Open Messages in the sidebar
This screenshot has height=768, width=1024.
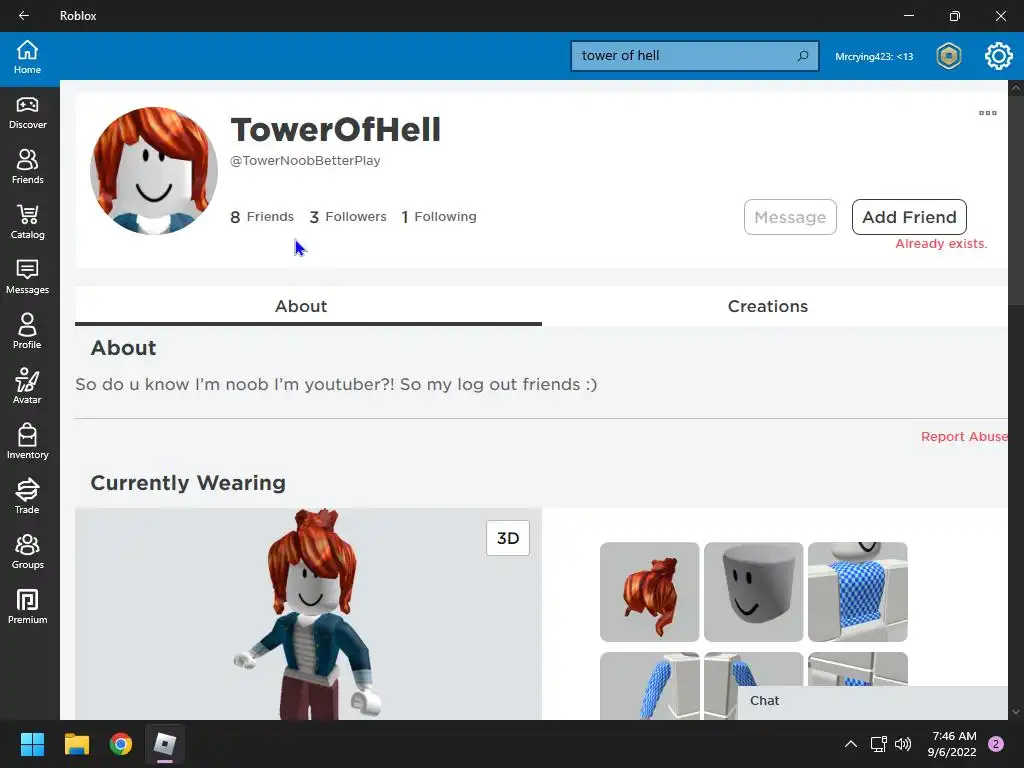(27, 277)
